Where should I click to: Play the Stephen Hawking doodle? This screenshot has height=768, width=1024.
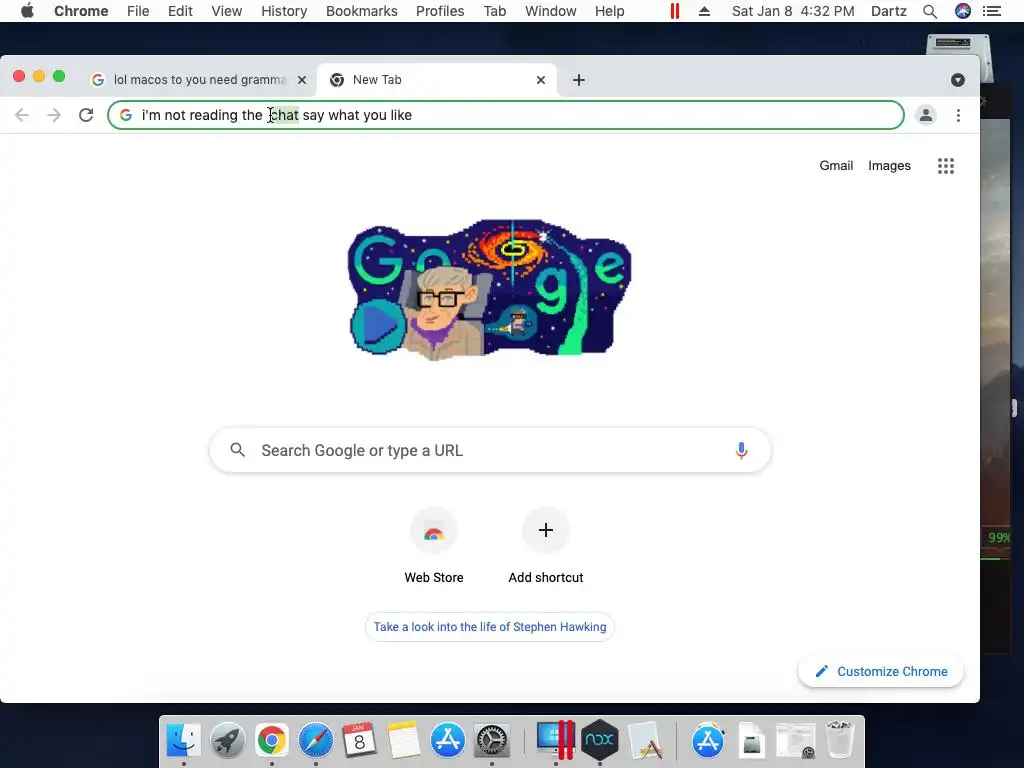[x=377, y=325]
